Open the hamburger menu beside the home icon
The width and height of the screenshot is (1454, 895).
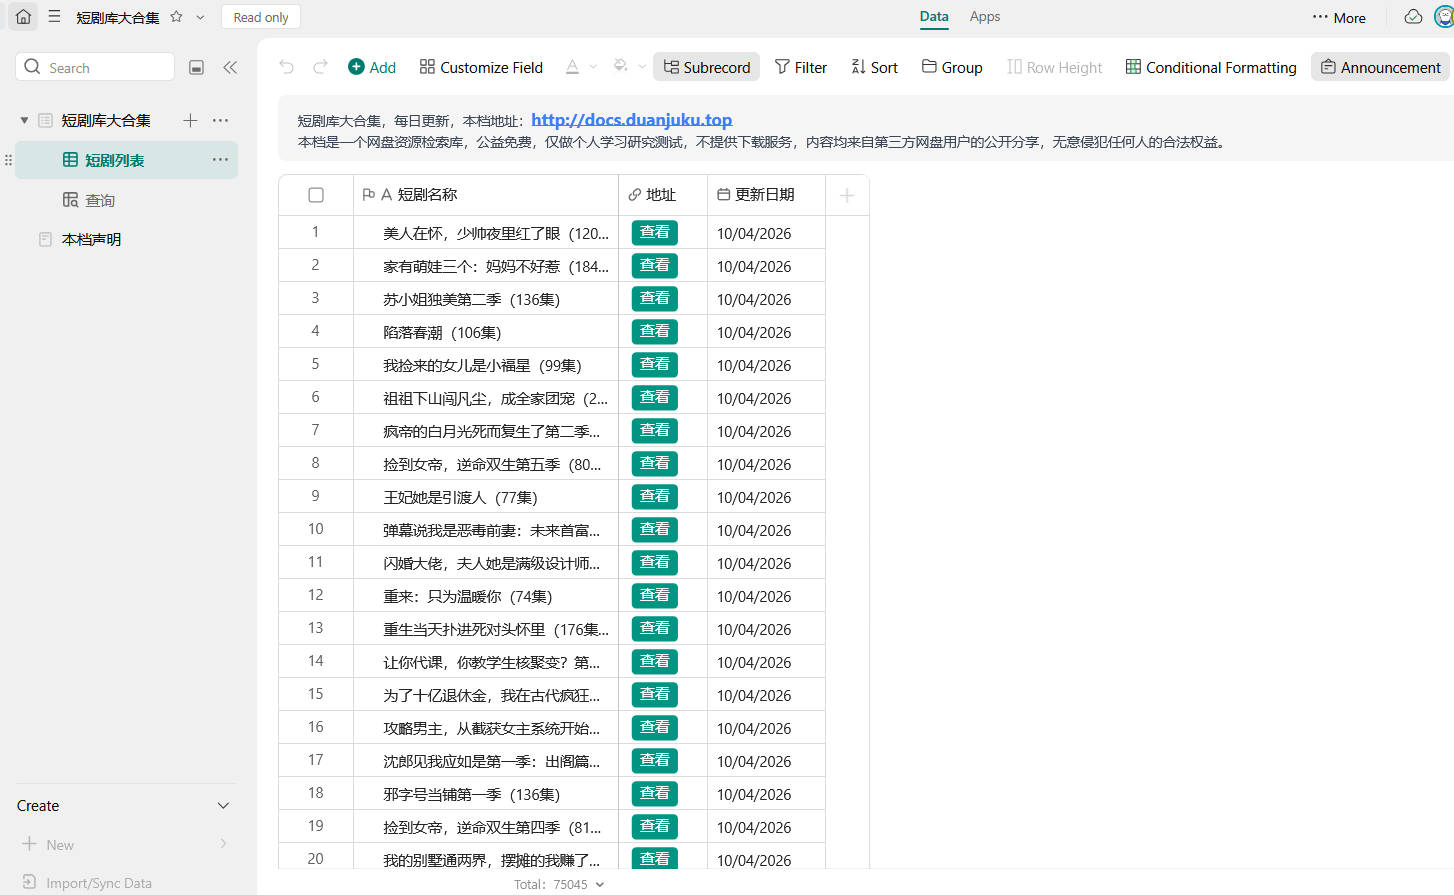point(54,17)
